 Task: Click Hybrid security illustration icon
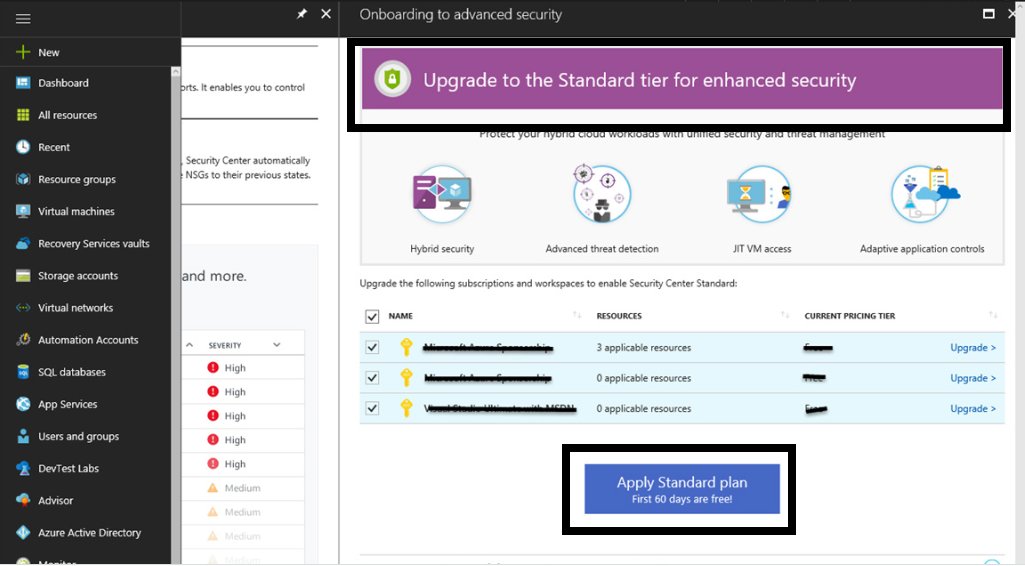(442, 194)
